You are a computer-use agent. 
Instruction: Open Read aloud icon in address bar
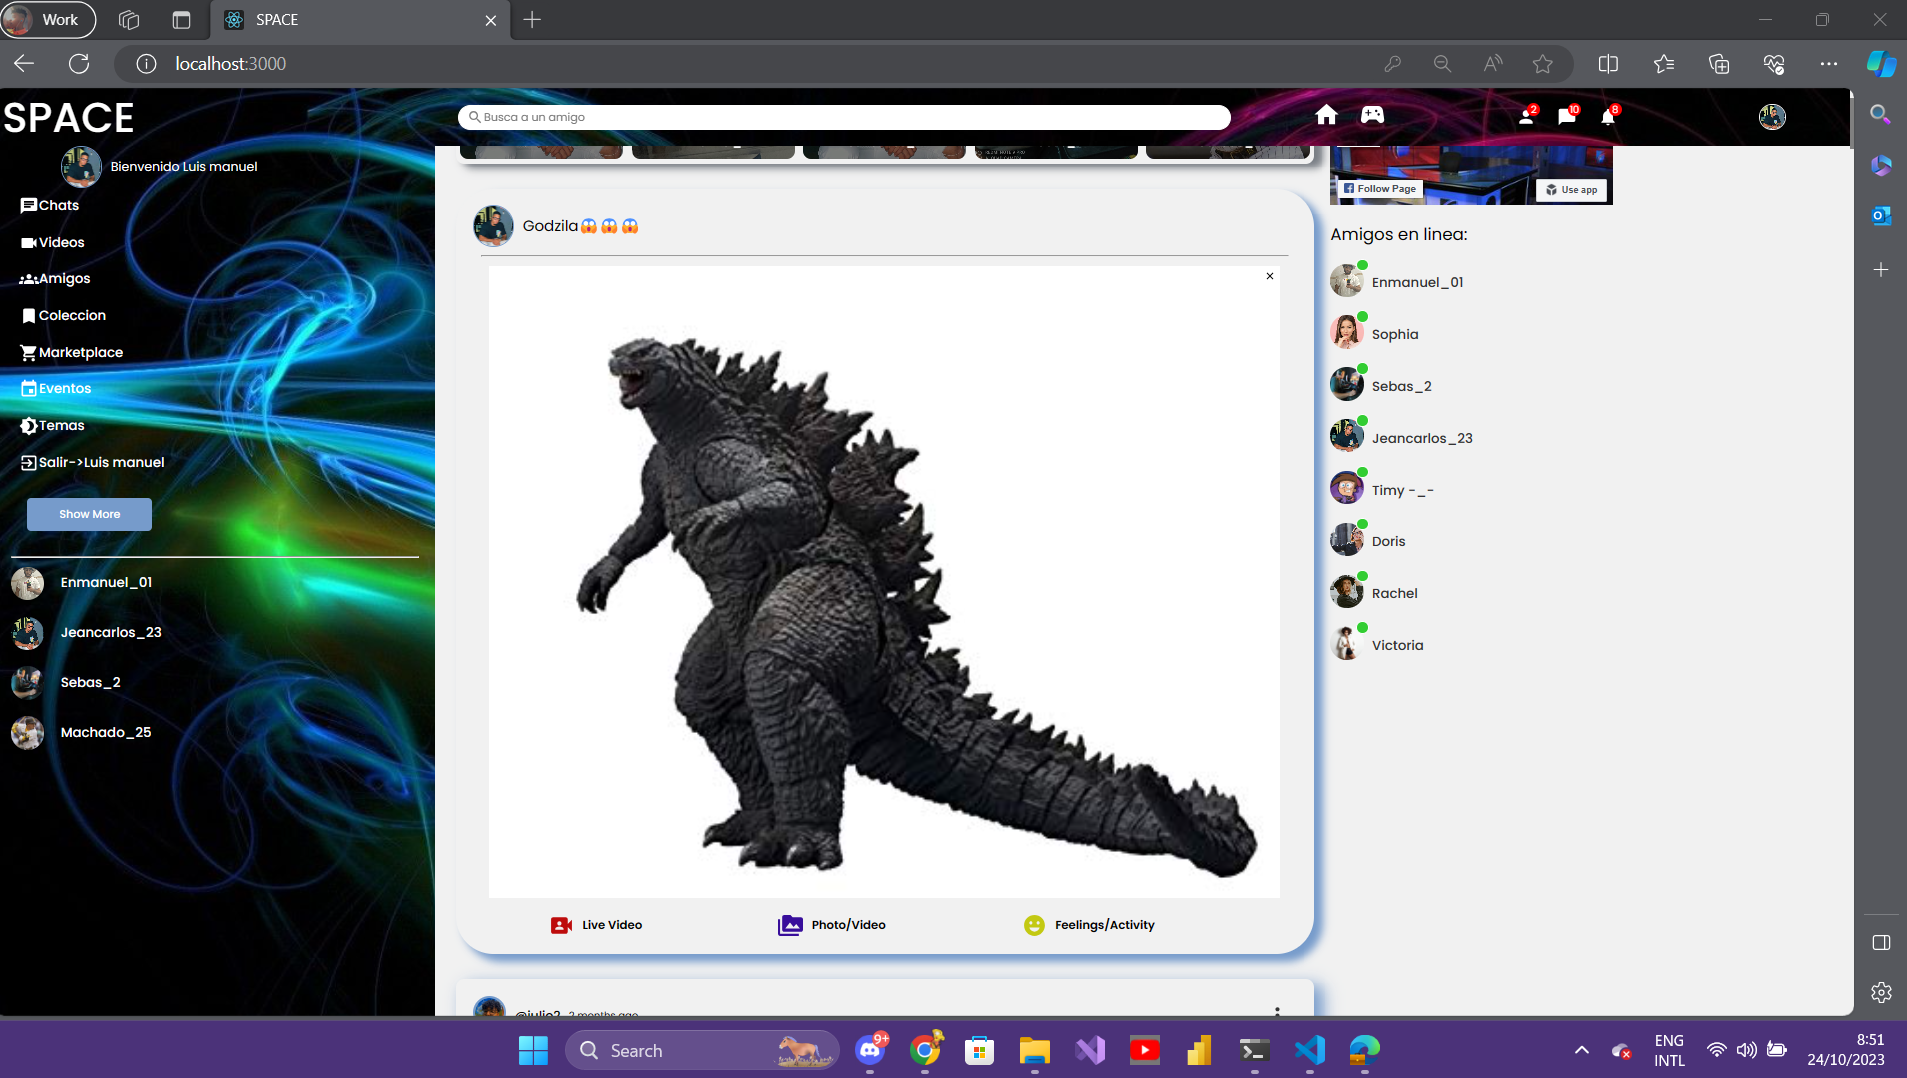tap(1493, 63)
